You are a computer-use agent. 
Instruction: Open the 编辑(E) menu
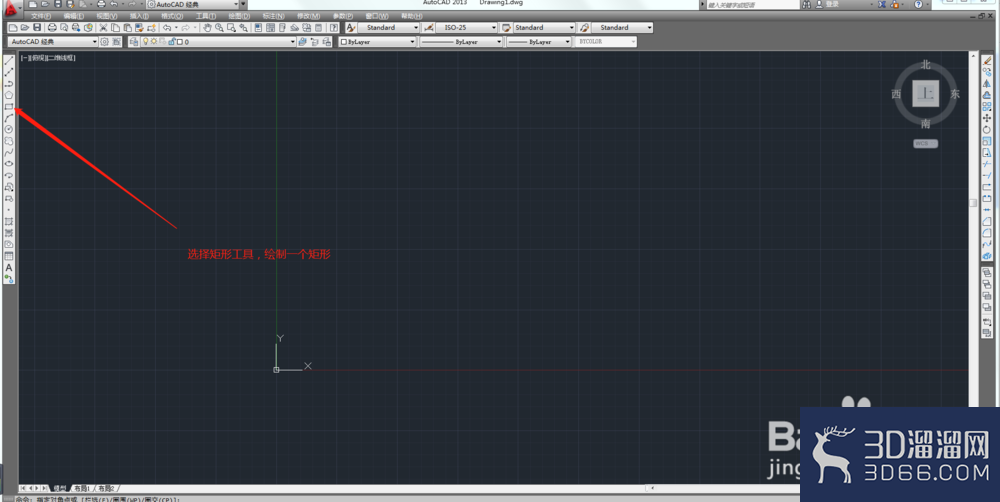(73, 16)
